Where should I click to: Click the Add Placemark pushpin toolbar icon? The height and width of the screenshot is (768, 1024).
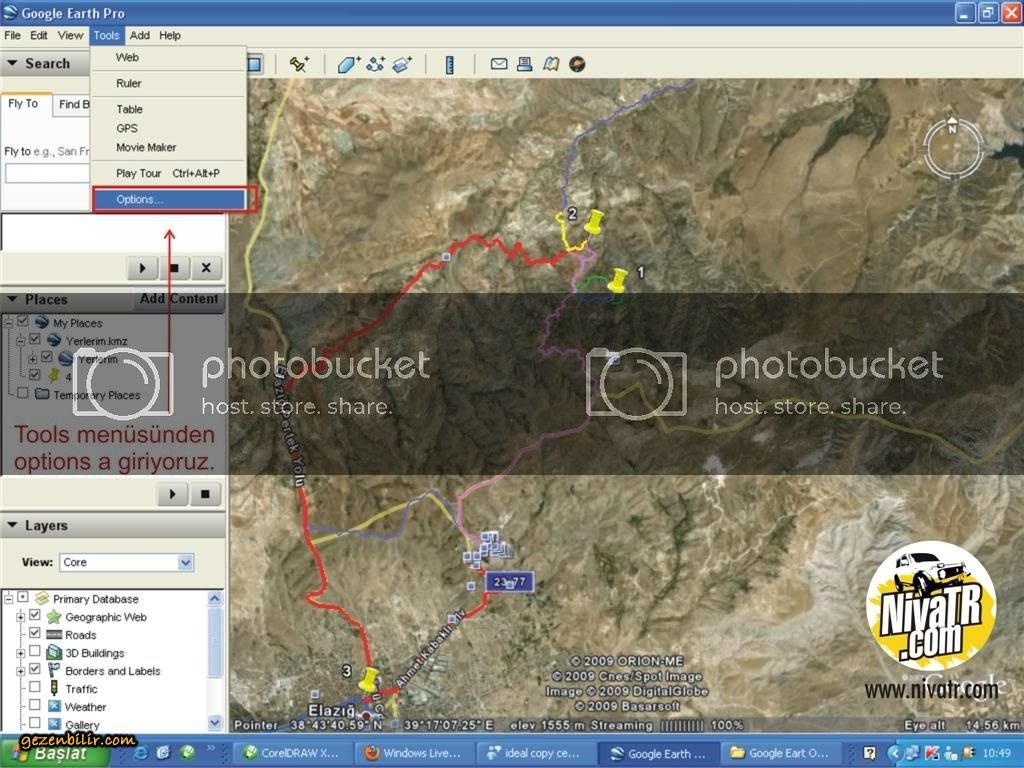pyautogui.click(x=298, y=64)
